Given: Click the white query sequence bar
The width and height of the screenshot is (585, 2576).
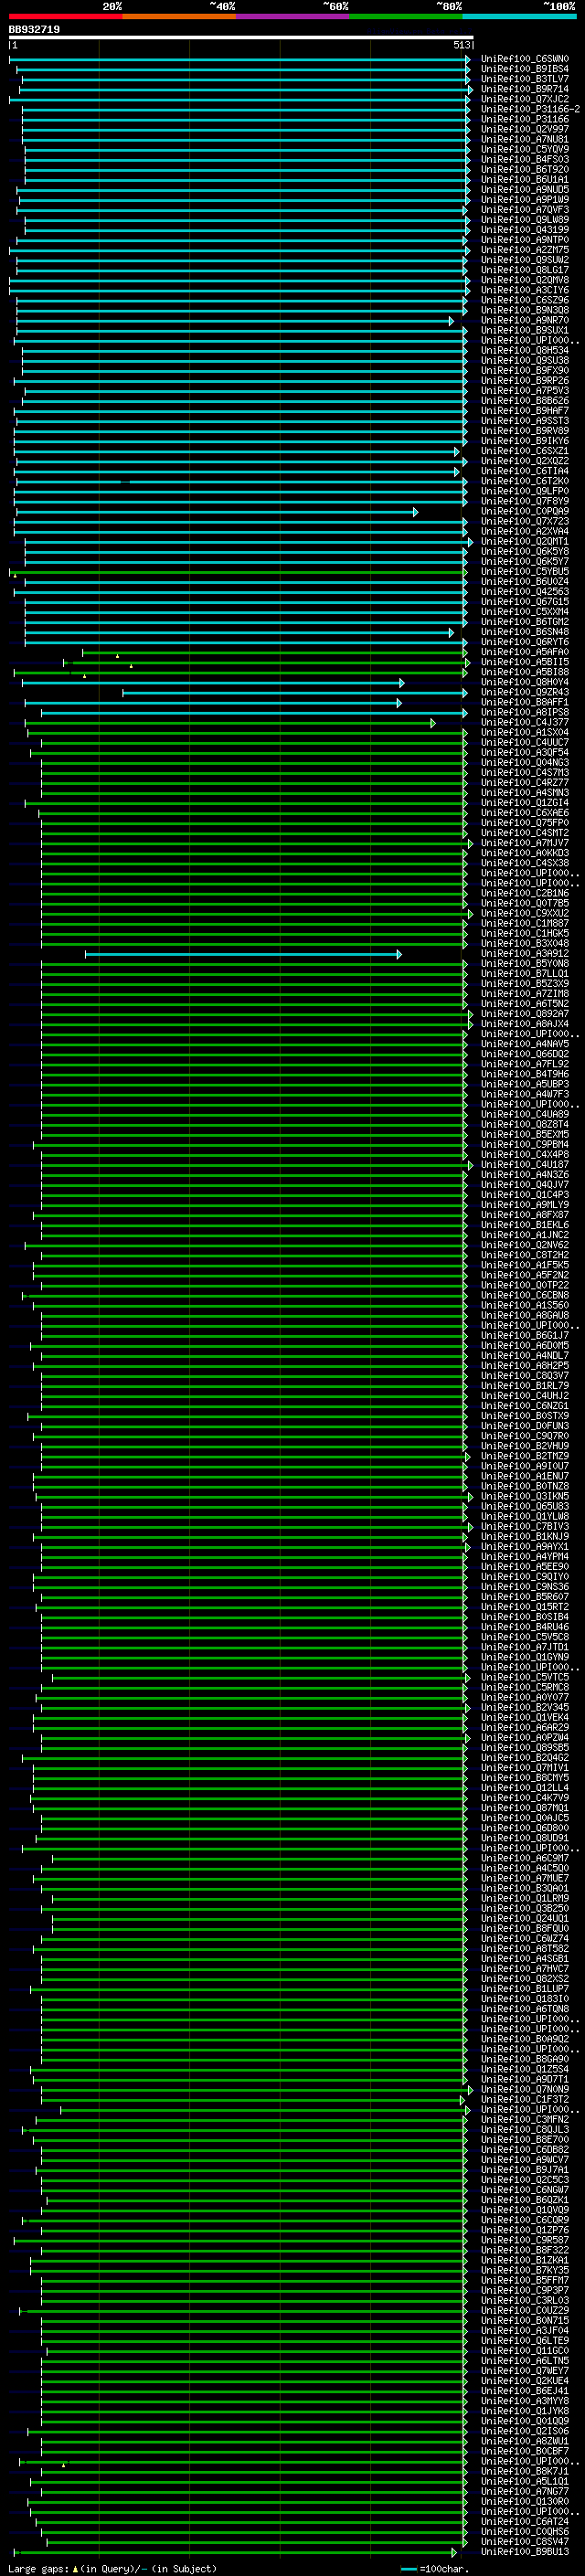Looking at the screenshot, I should coord(241,37).
